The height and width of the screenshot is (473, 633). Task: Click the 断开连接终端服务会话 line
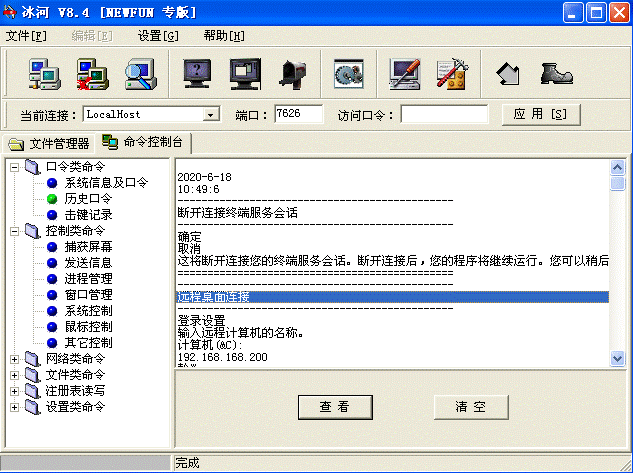pos(237,213)
